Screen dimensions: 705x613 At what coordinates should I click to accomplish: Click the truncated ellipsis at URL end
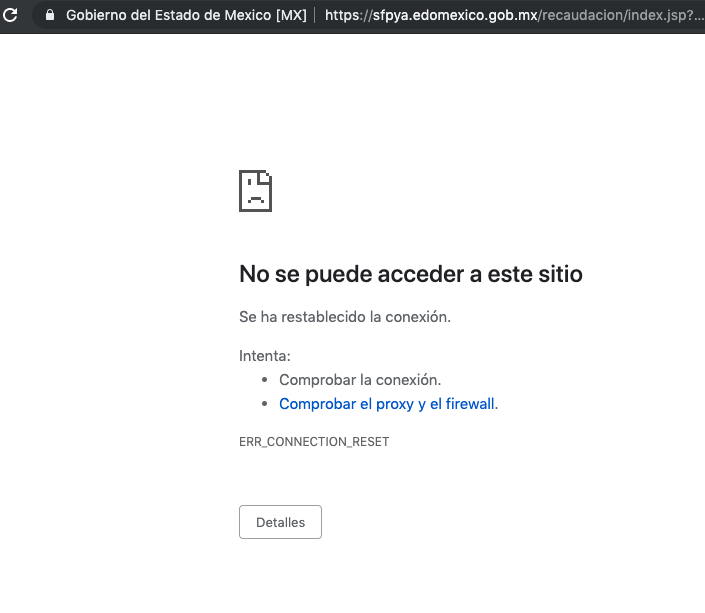[698, 16]
